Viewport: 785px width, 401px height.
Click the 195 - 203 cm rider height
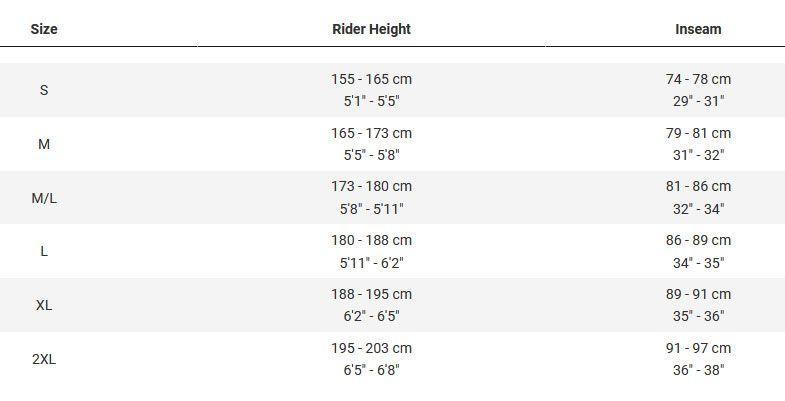pyautogui.click(x=371, y=348)
